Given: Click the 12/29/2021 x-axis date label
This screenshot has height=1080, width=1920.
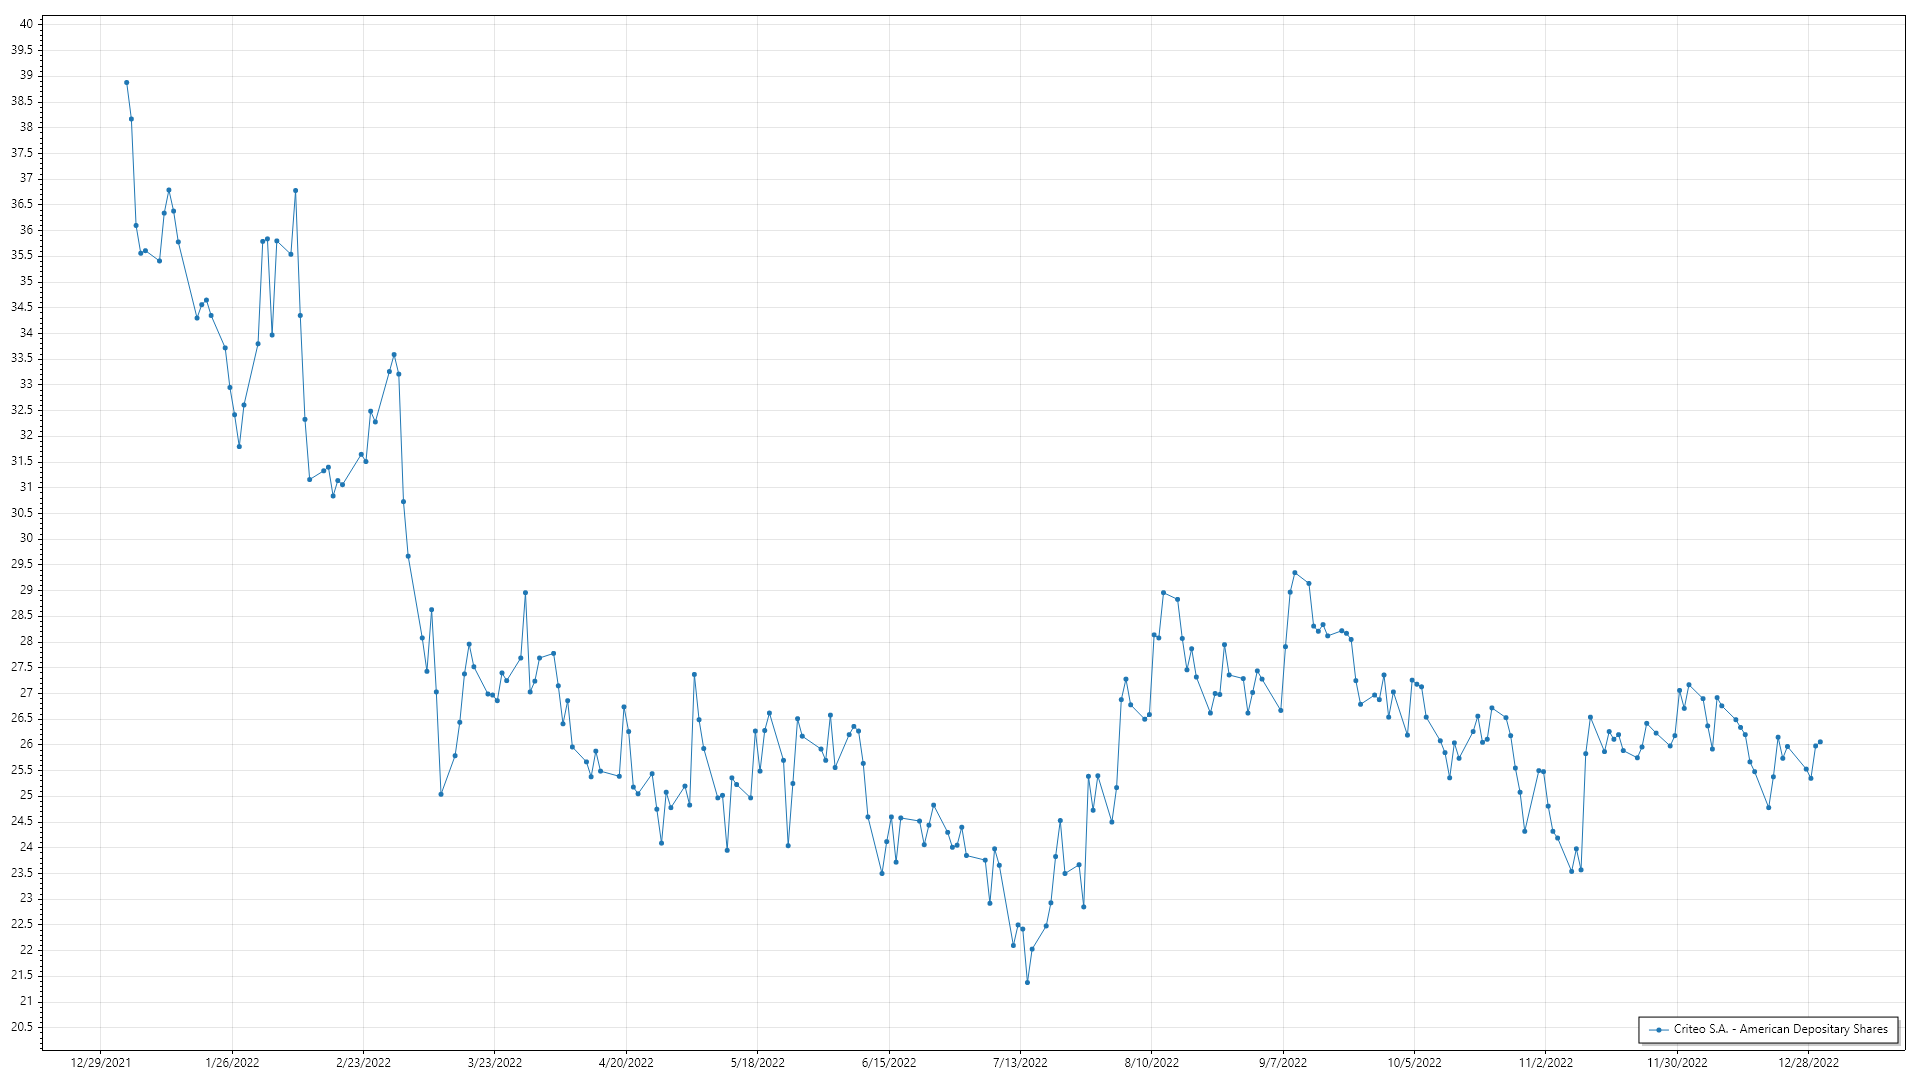Looking at the screenshot, I should tap(100, 1063).
